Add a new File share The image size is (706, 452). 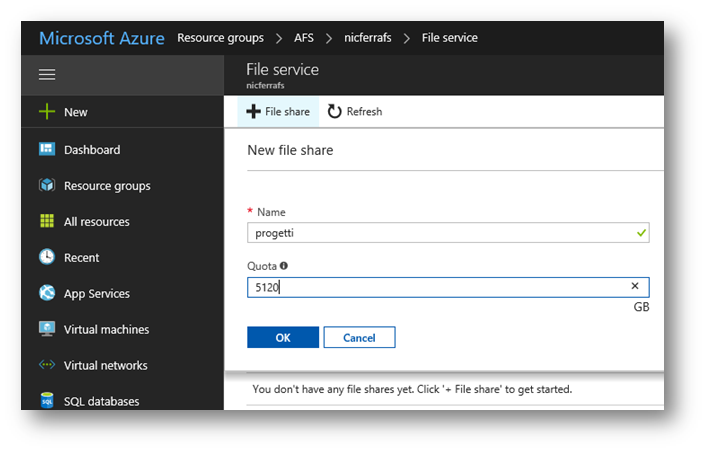[x=278, y=112]
